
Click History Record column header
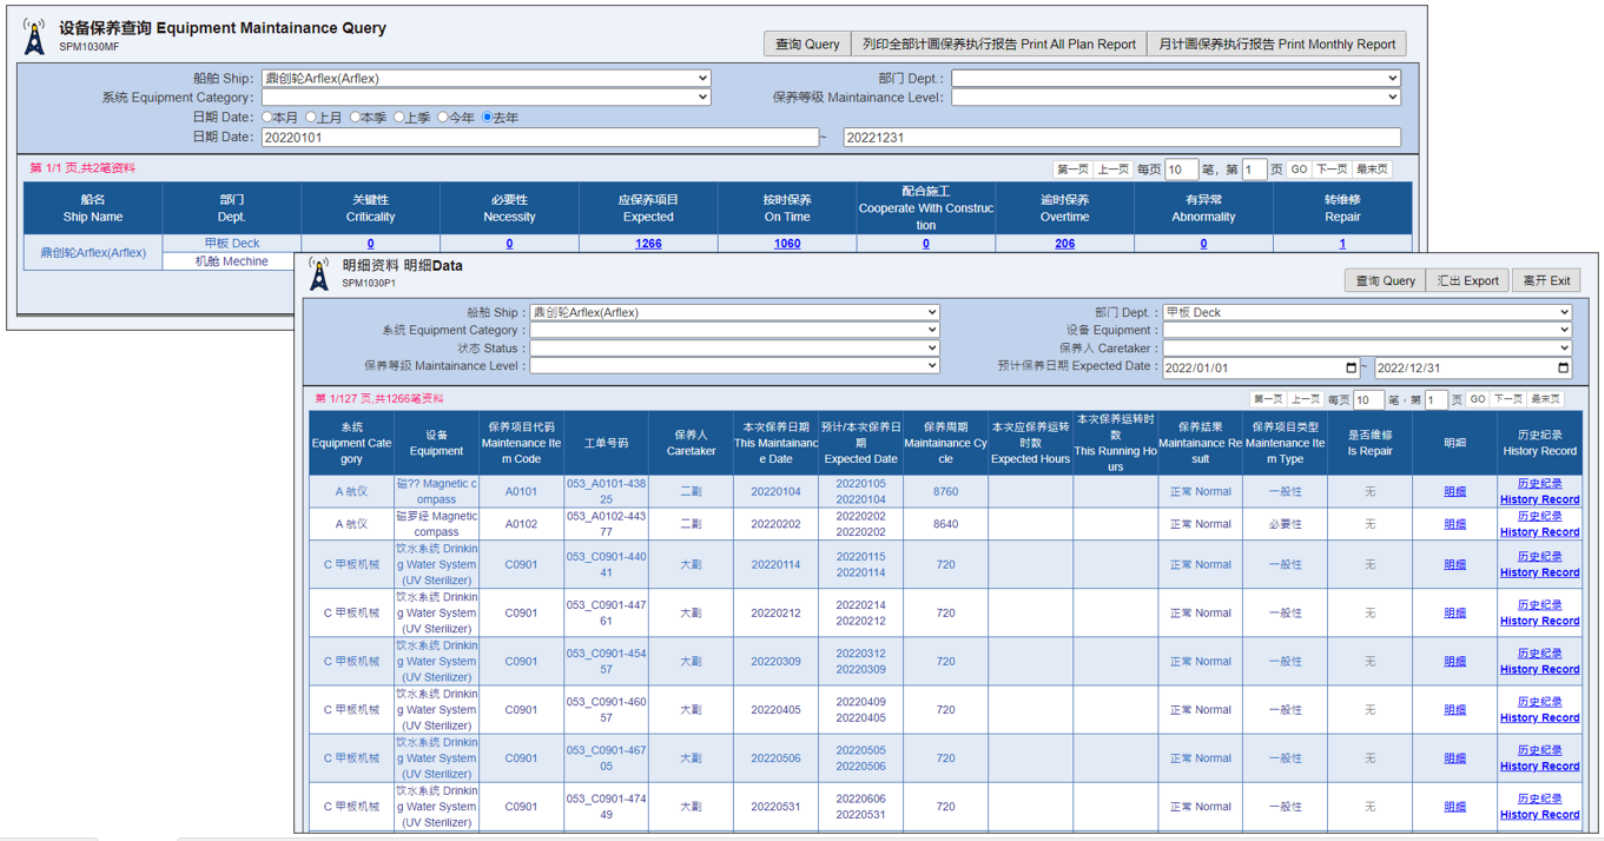[x=1539, y=443]
